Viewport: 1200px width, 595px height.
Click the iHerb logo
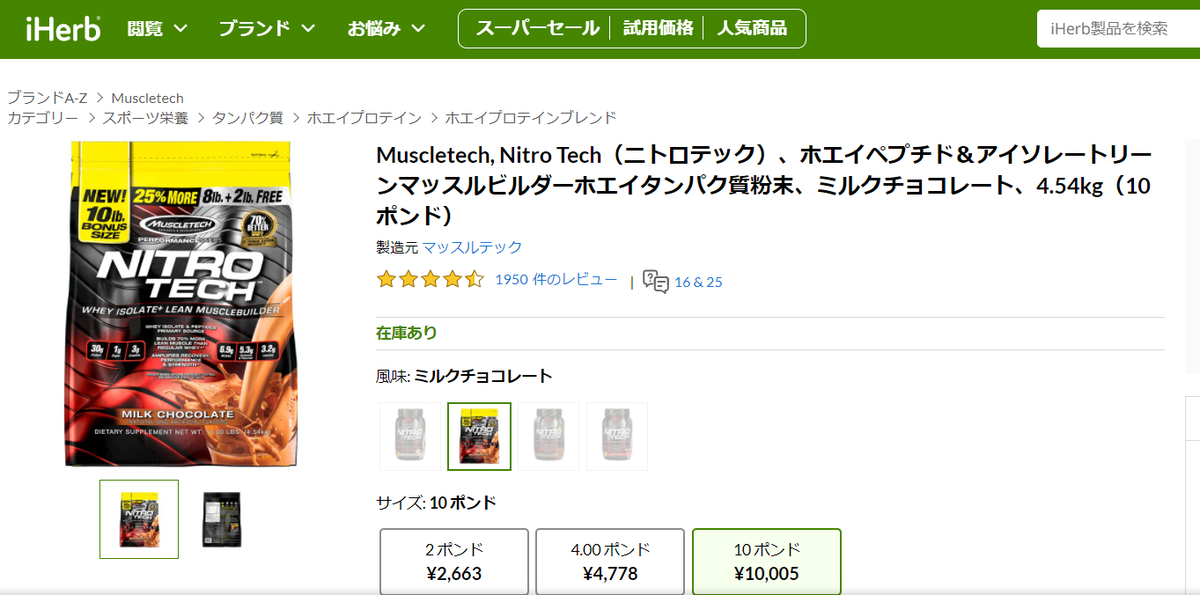click(x=63, y=28)
